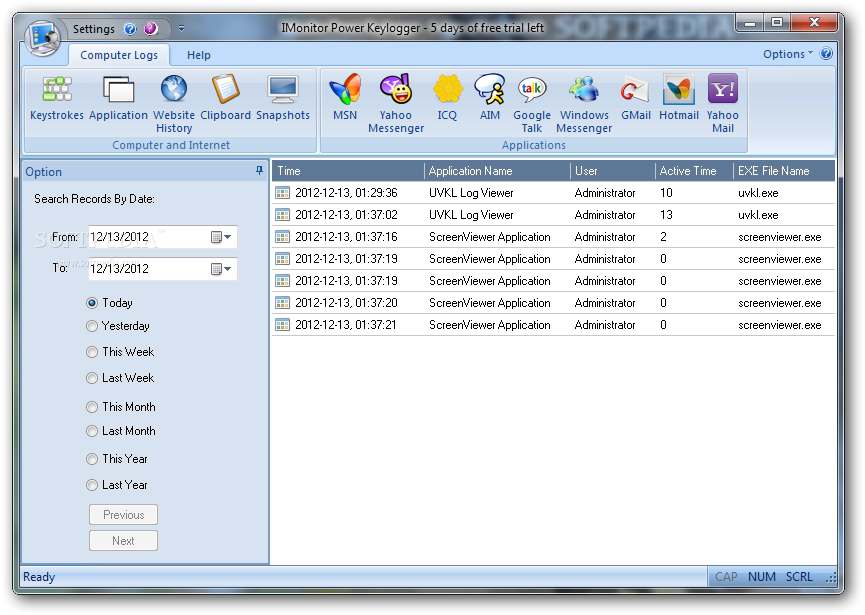Open Website History log
The image size is (865, 615).
point(174,104)
